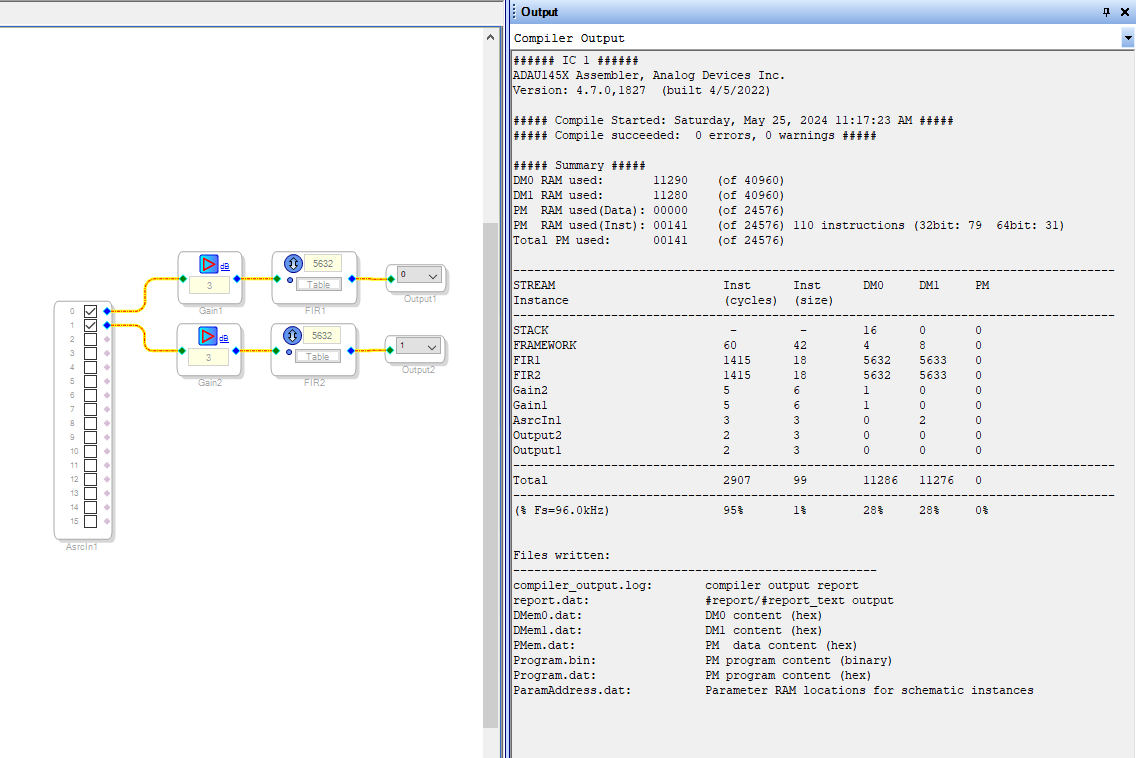Click the FIR2 filter icon
1136x758 pixels.
tap(292, 336)
